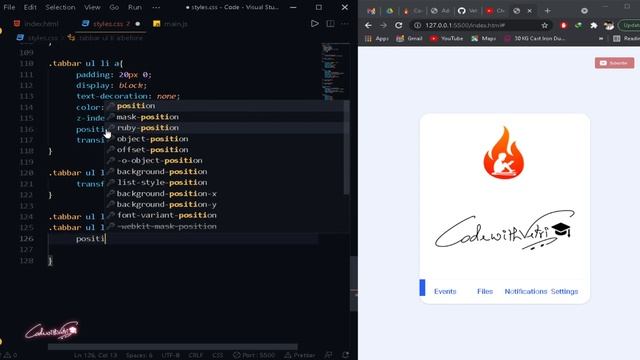Screen dimensions: 640x360
Task: Click the errors and warnings status indicator
Action: coord(10,355)
